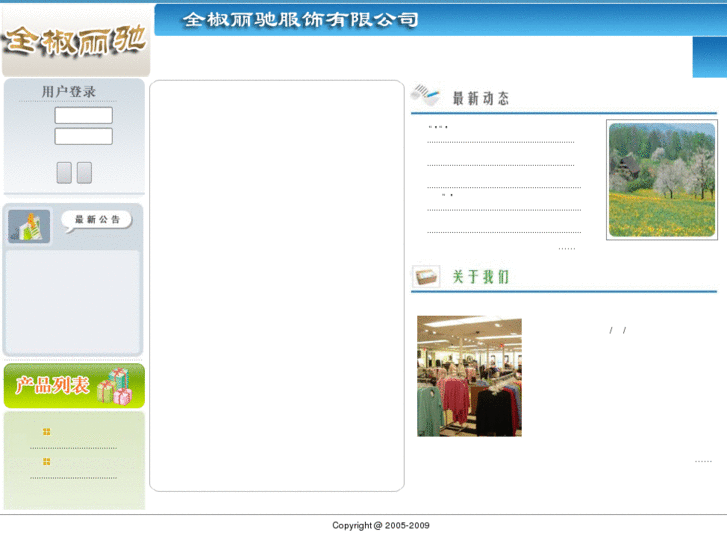This screenshot has height=545, width=727.
Task: Click the first yellow grid icon in product list
Action: pos(46,432)
